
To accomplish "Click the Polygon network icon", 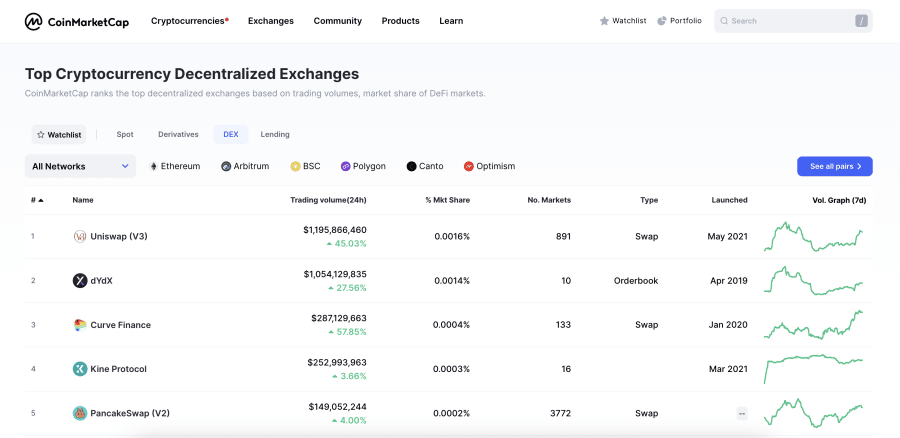I will point(345,166).
